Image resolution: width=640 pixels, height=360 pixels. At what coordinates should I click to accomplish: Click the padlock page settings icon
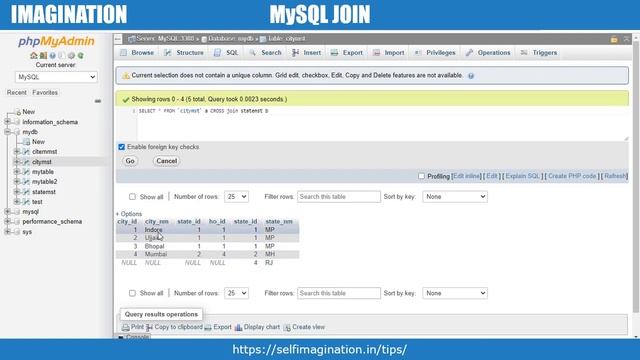tap(614, 39)
